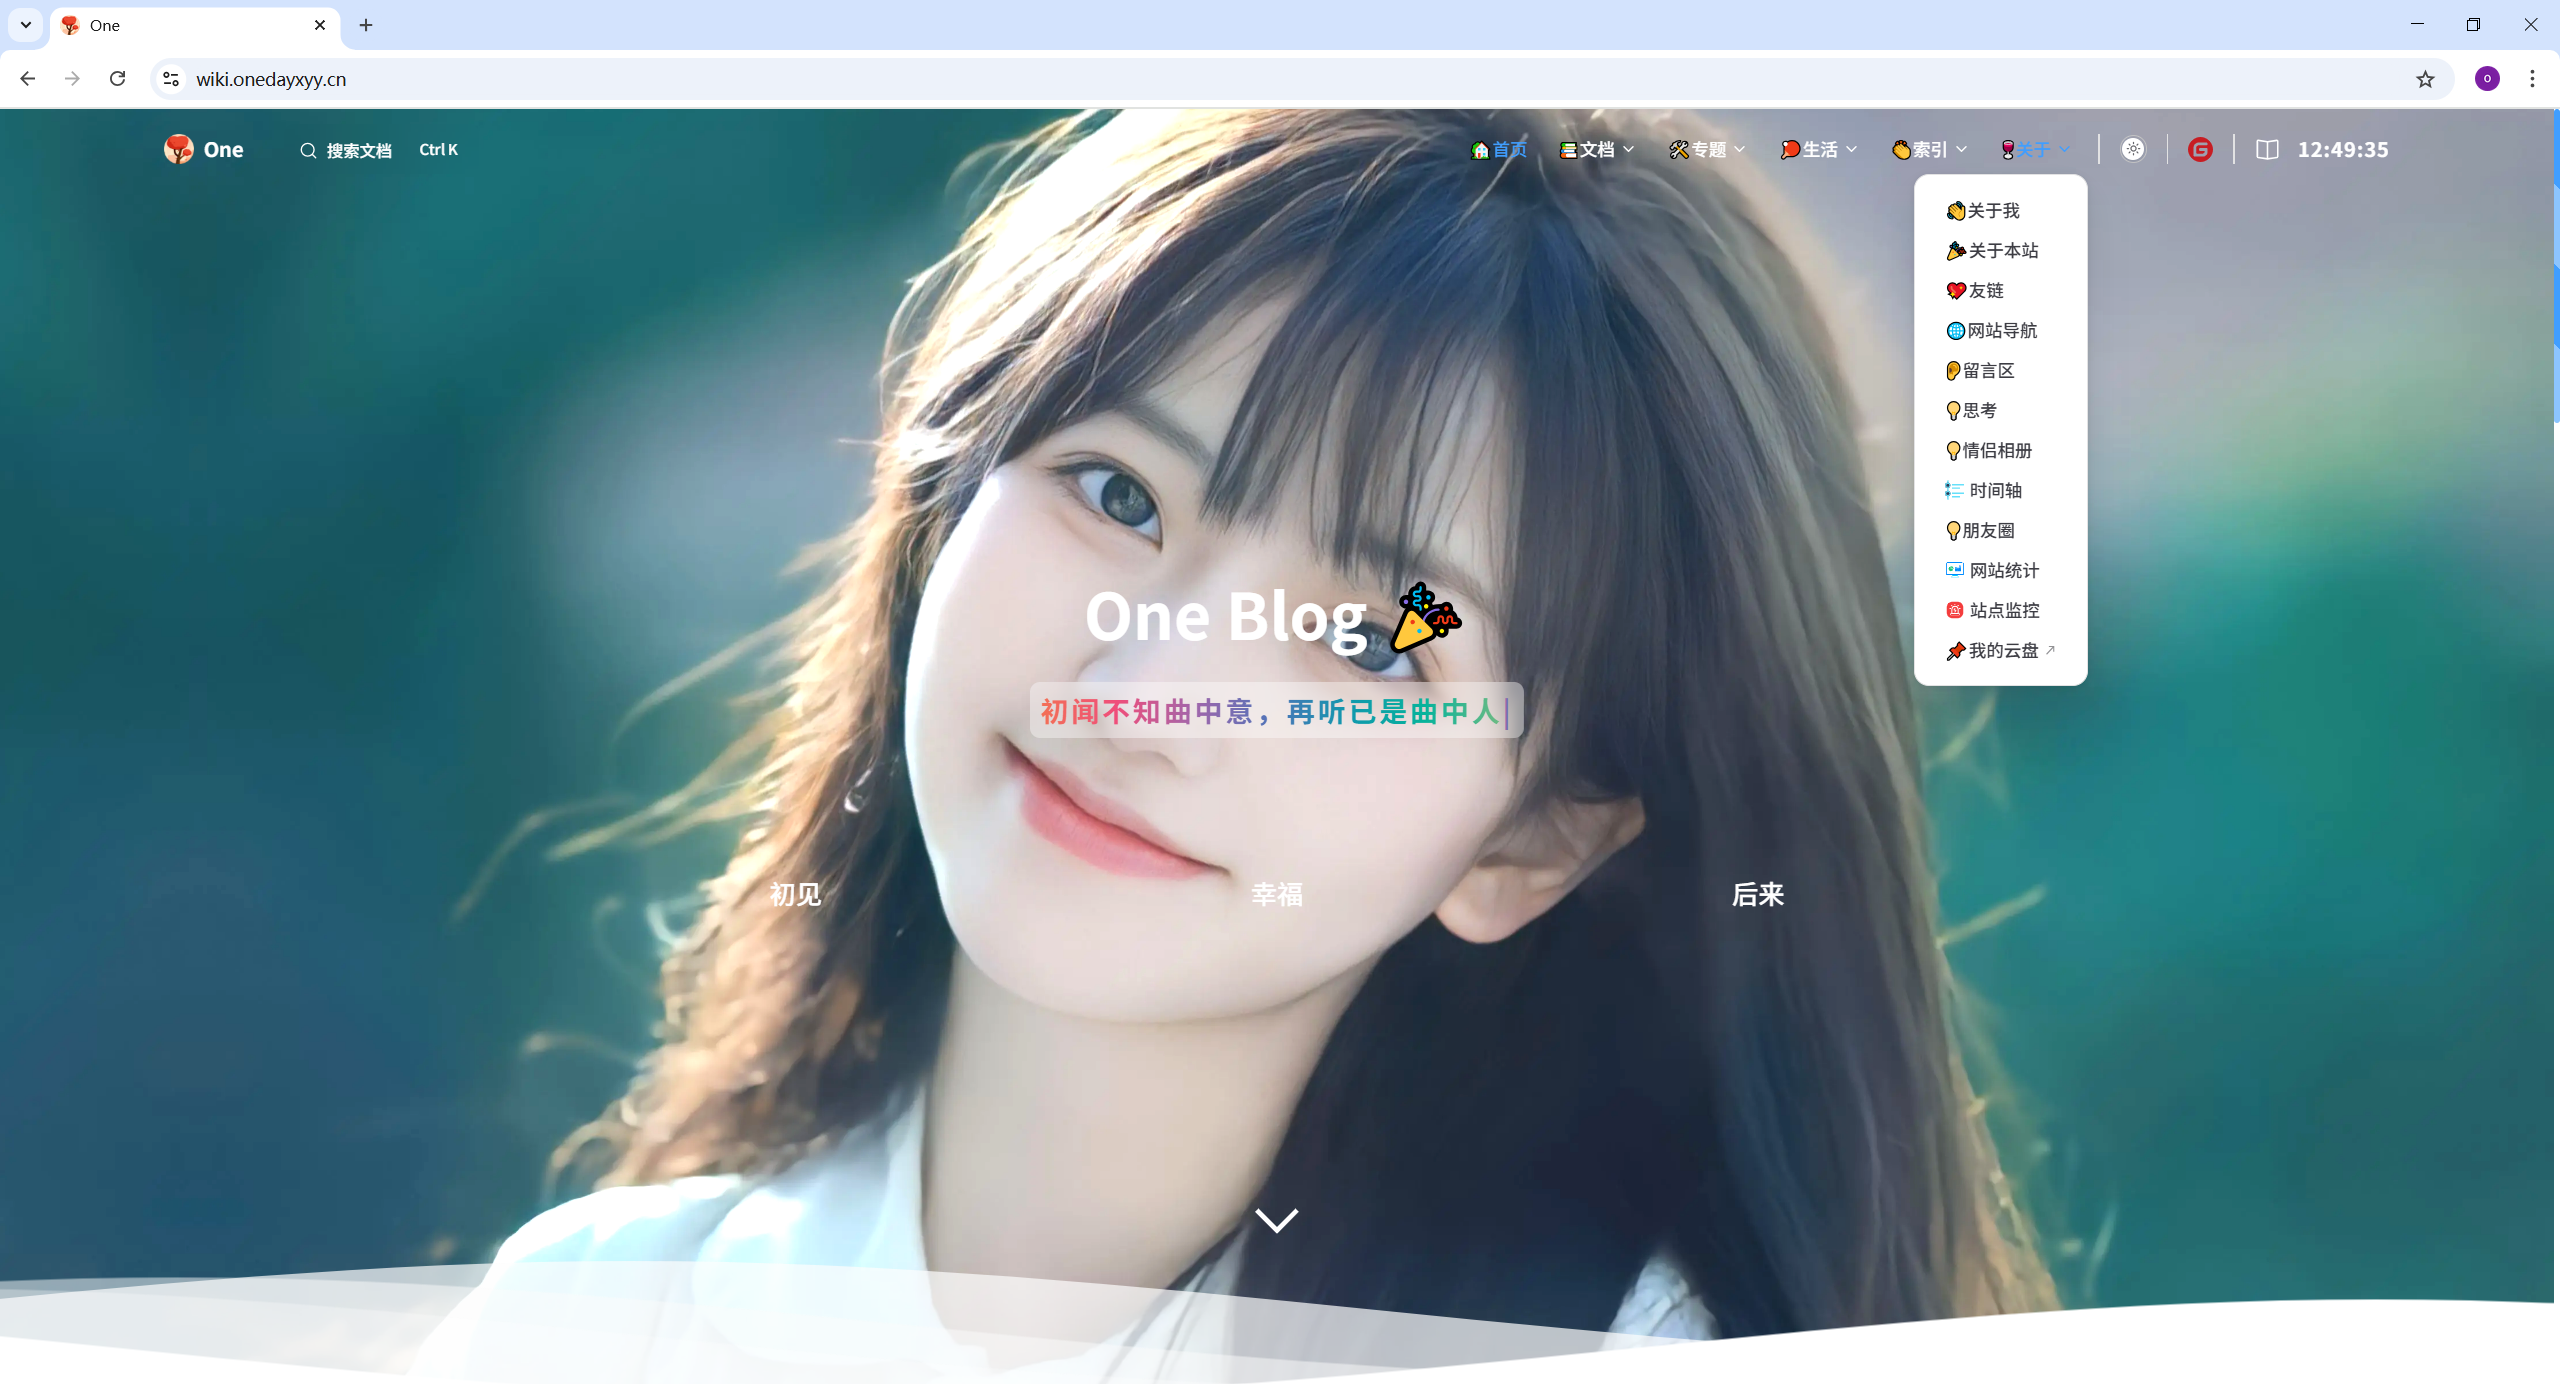Open the Gitee red G icon

pos(2199,149)
